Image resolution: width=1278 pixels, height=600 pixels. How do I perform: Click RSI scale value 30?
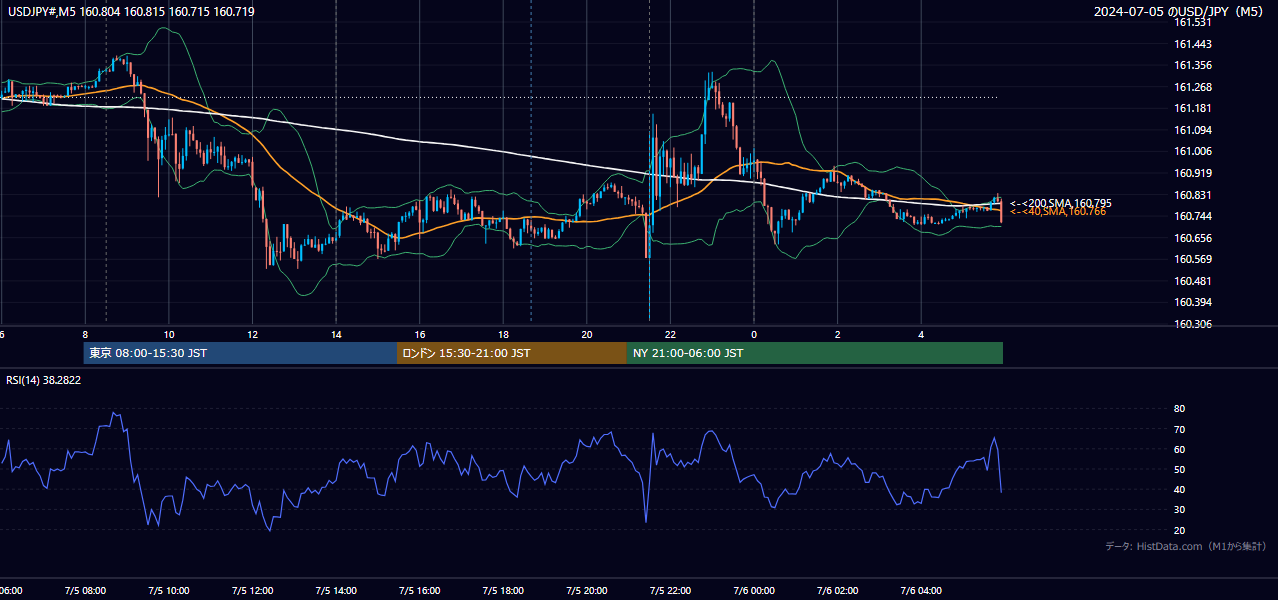pyautogui.click(x=1179, y=509)
